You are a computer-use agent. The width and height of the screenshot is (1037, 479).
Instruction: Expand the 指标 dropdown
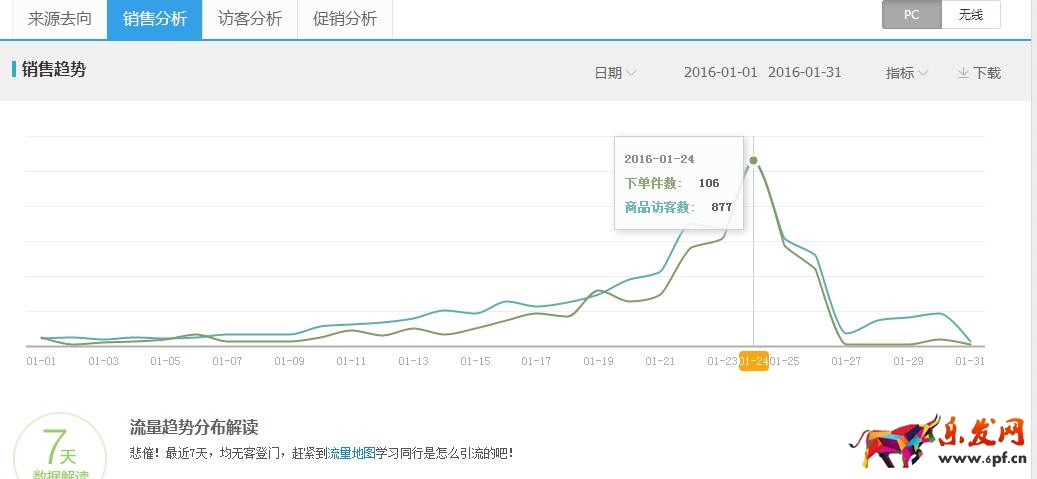click(x=906, y=73)
